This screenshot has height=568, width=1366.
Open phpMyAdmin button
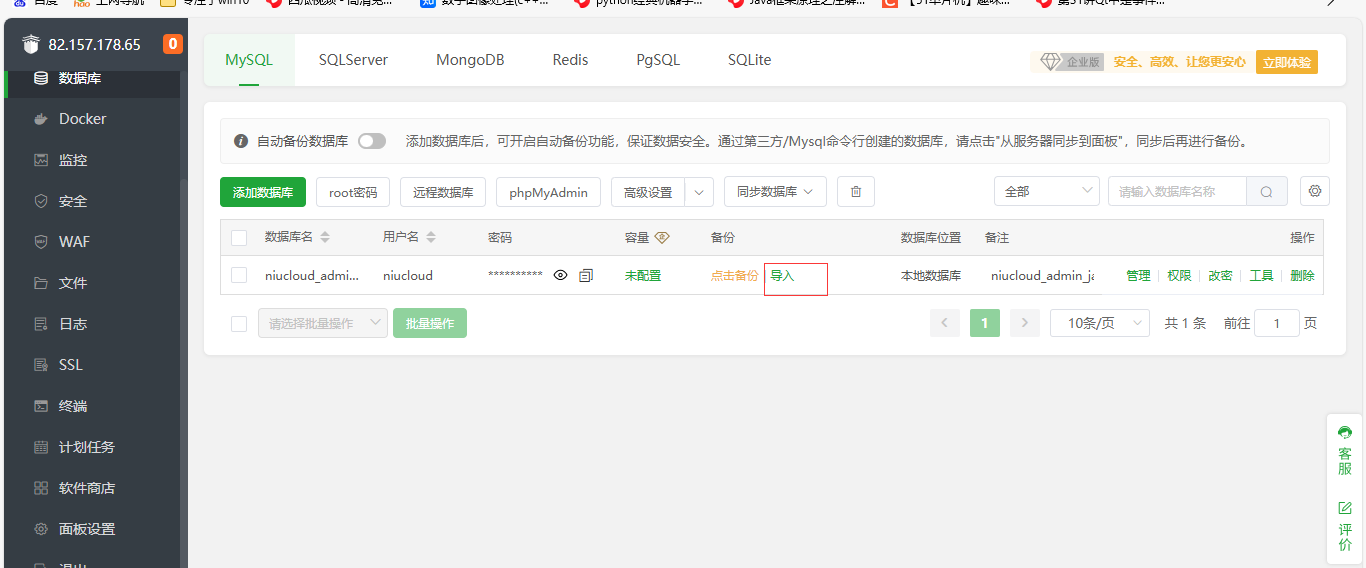point(548,192)
